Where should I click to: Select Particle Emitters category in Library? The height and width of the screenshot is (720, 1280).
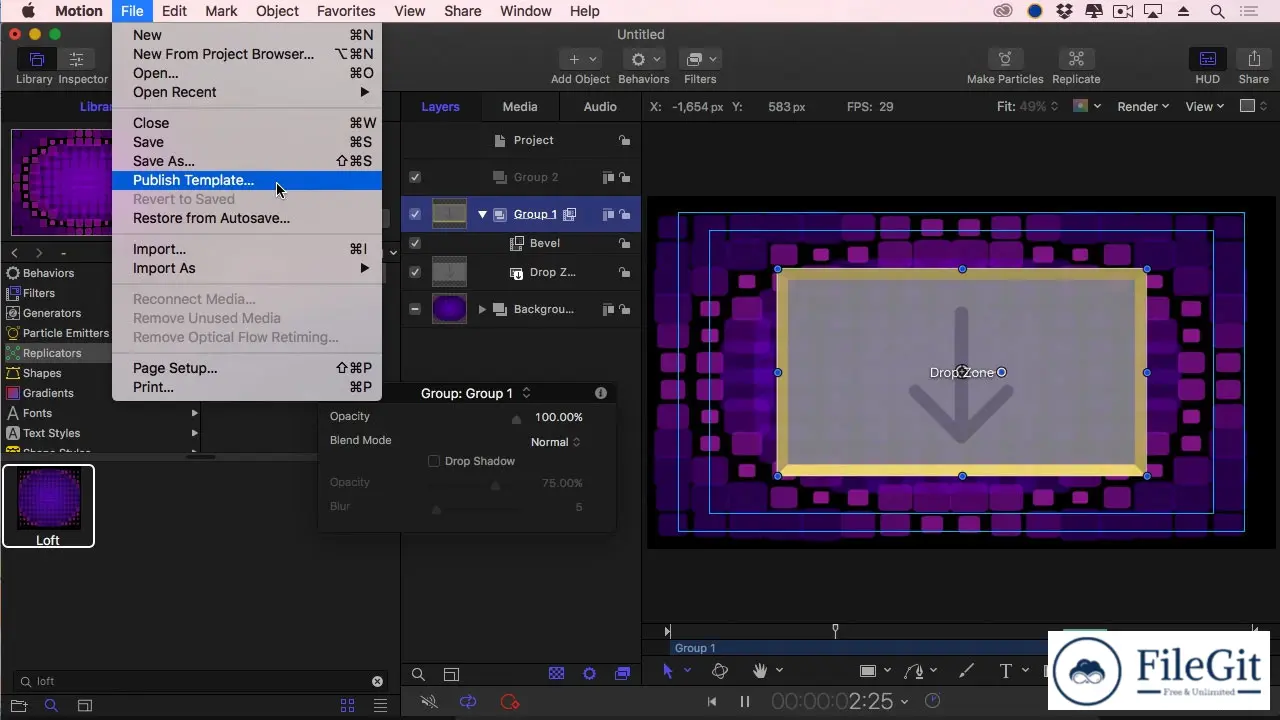[100, 333]
